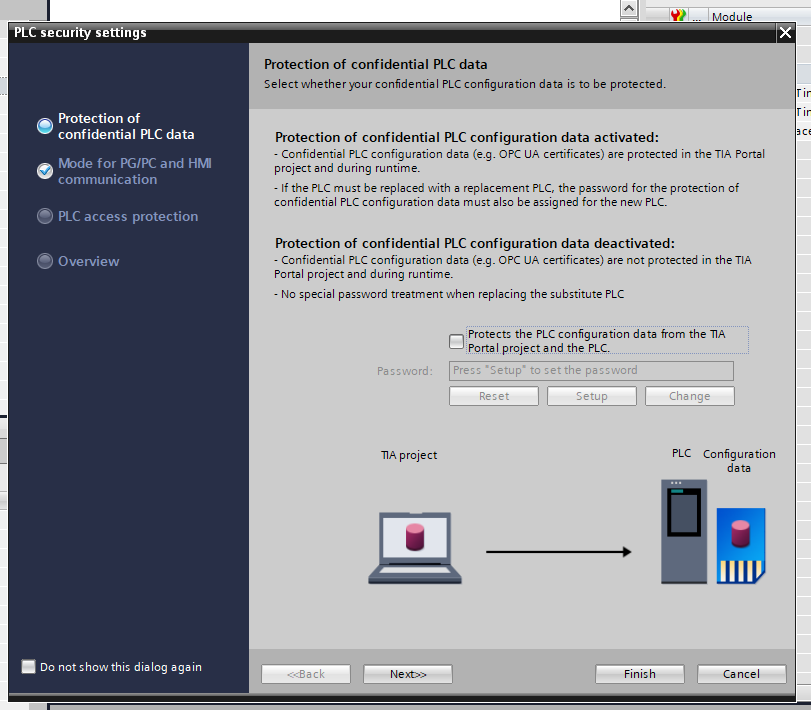Viewport: 811px width, 710px height.
Task: Go back with the <<Back button
Action: pyautogui.click(x=306, y=674)
